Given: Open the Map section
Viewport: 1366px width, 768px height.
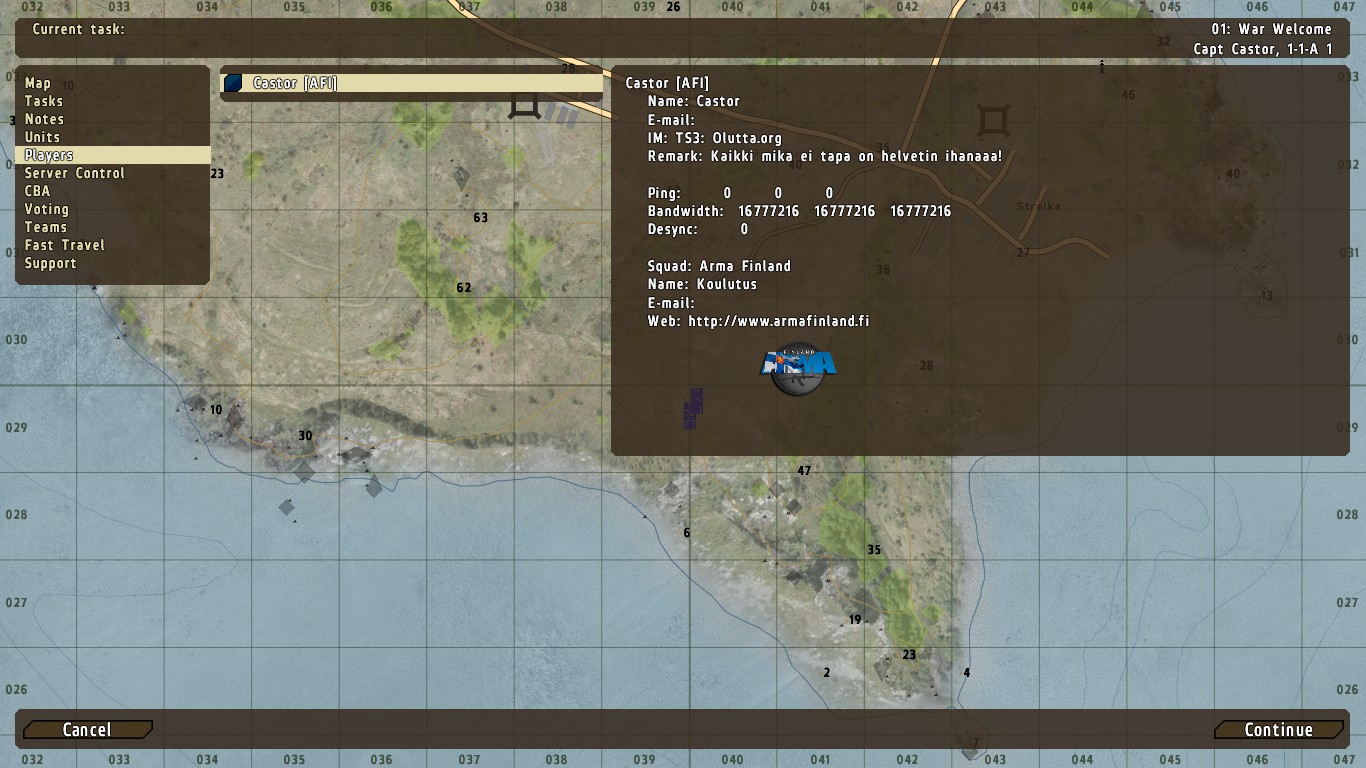Looking at the screenshot, I should pos(38,83).
